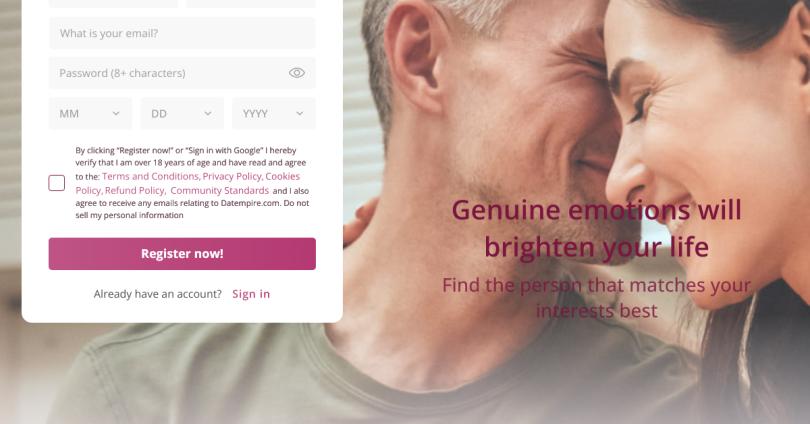Focus the Password (8+ characters) field
The image size is (810, 424).
[x=182, y=73]
